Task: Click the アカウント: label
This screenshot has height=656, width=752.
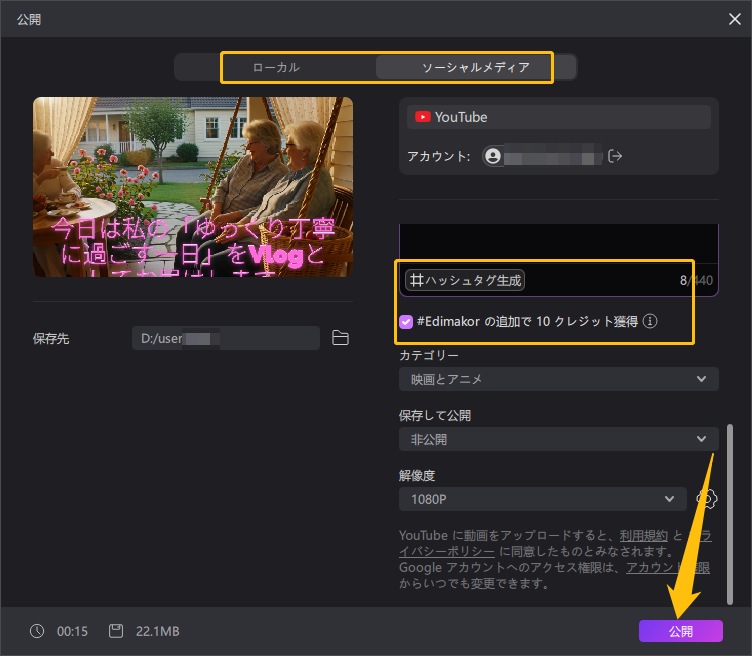Action: 439,156
